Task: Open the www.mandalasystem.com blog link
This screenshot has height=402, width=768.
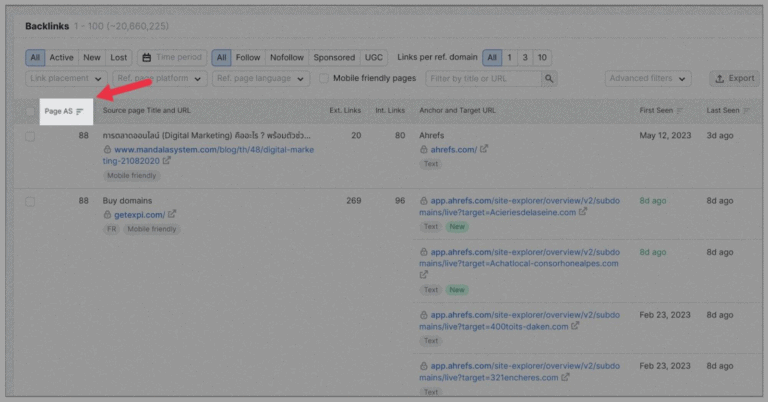Action: pyautogui.click(x=208, y=155)
